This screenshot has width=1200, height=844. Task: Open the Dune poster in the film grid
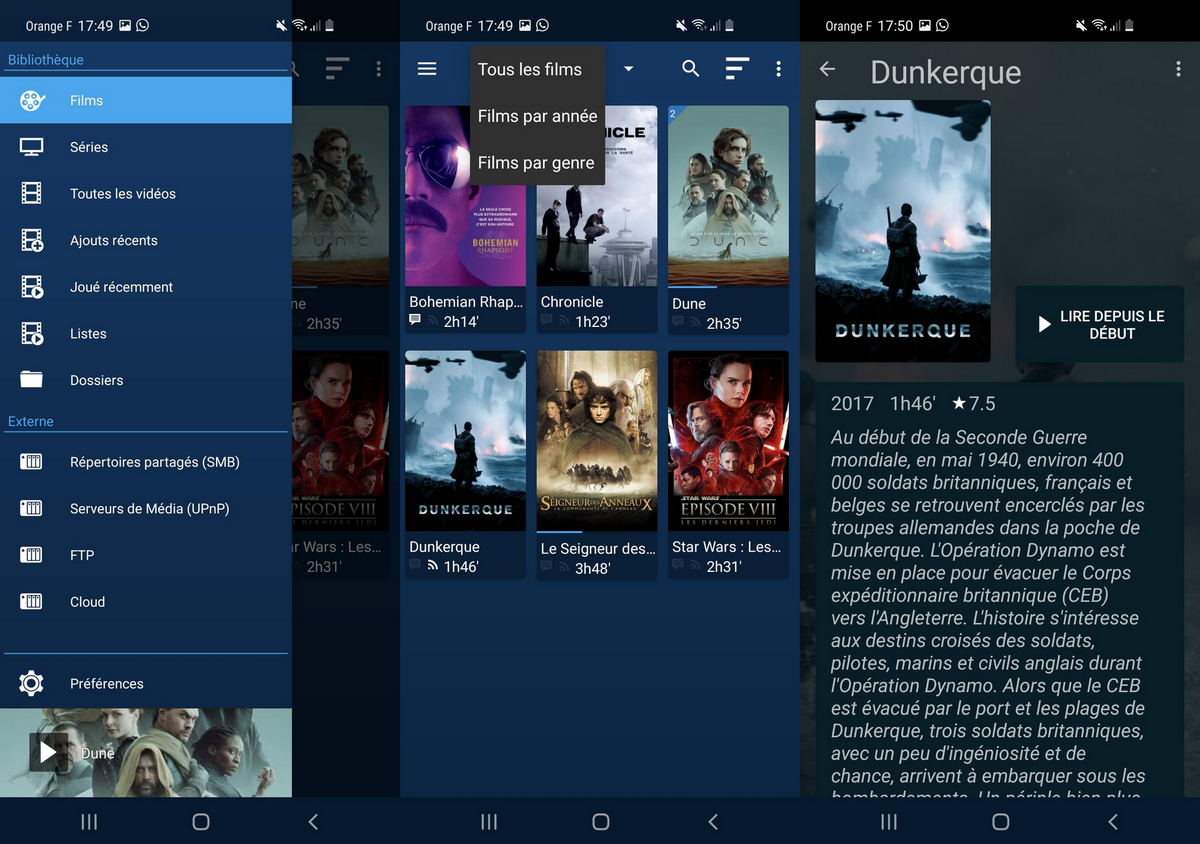[728, 196]
